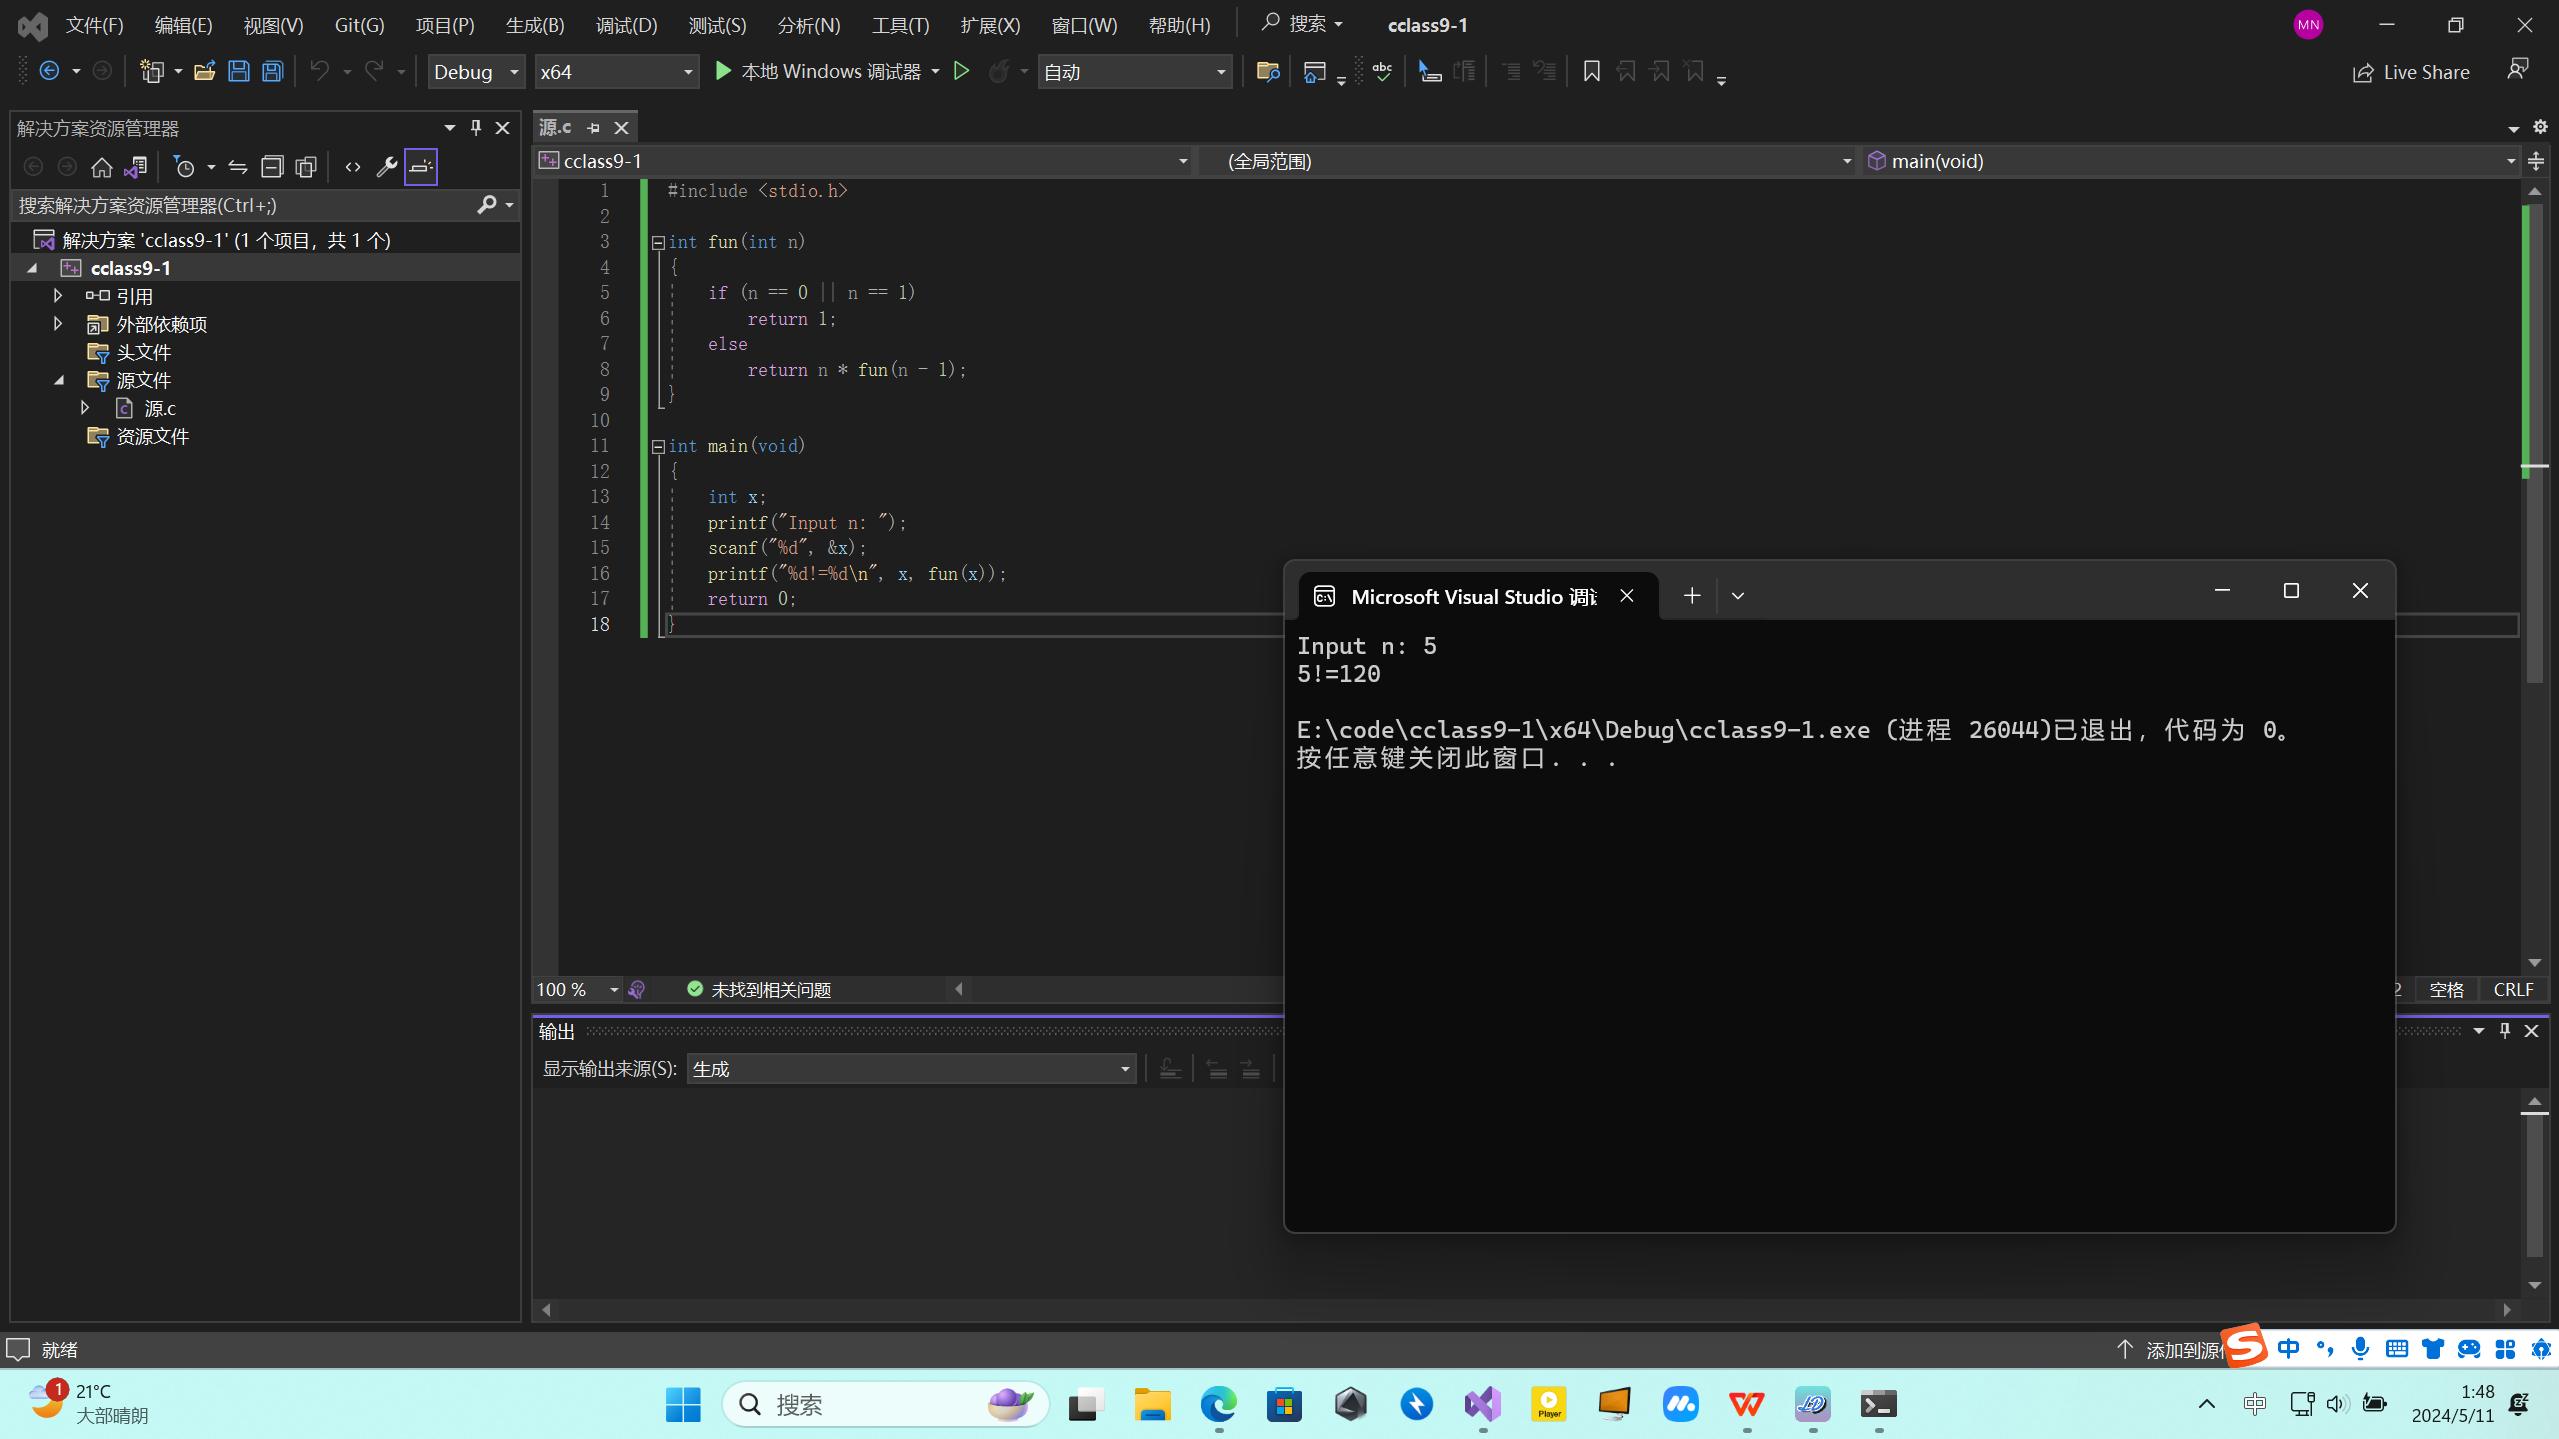Image resolution: width=2559 pixels, height=1439 pixels.
Task: Open tab dropdown chevron in debug console
Action: [1738, 596]
